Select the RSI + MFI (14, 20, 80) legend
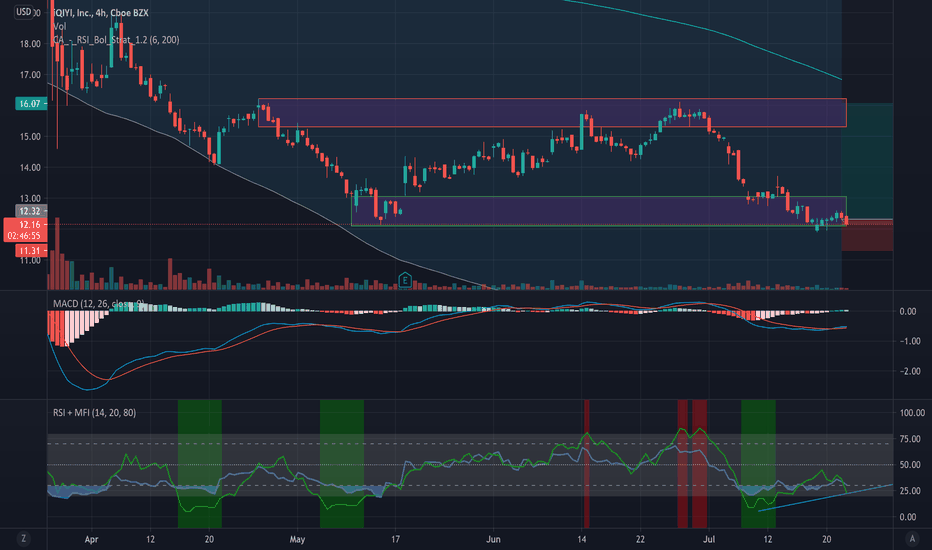This screenshot has height=550, width=932. pyautogui.click(x=95, y=413)
